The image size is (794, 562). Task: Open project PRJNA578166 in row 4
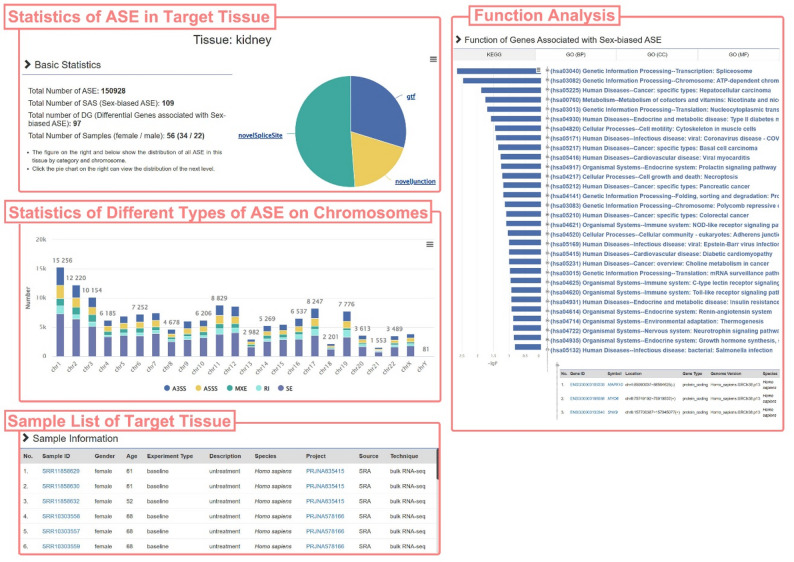[325, 516]
